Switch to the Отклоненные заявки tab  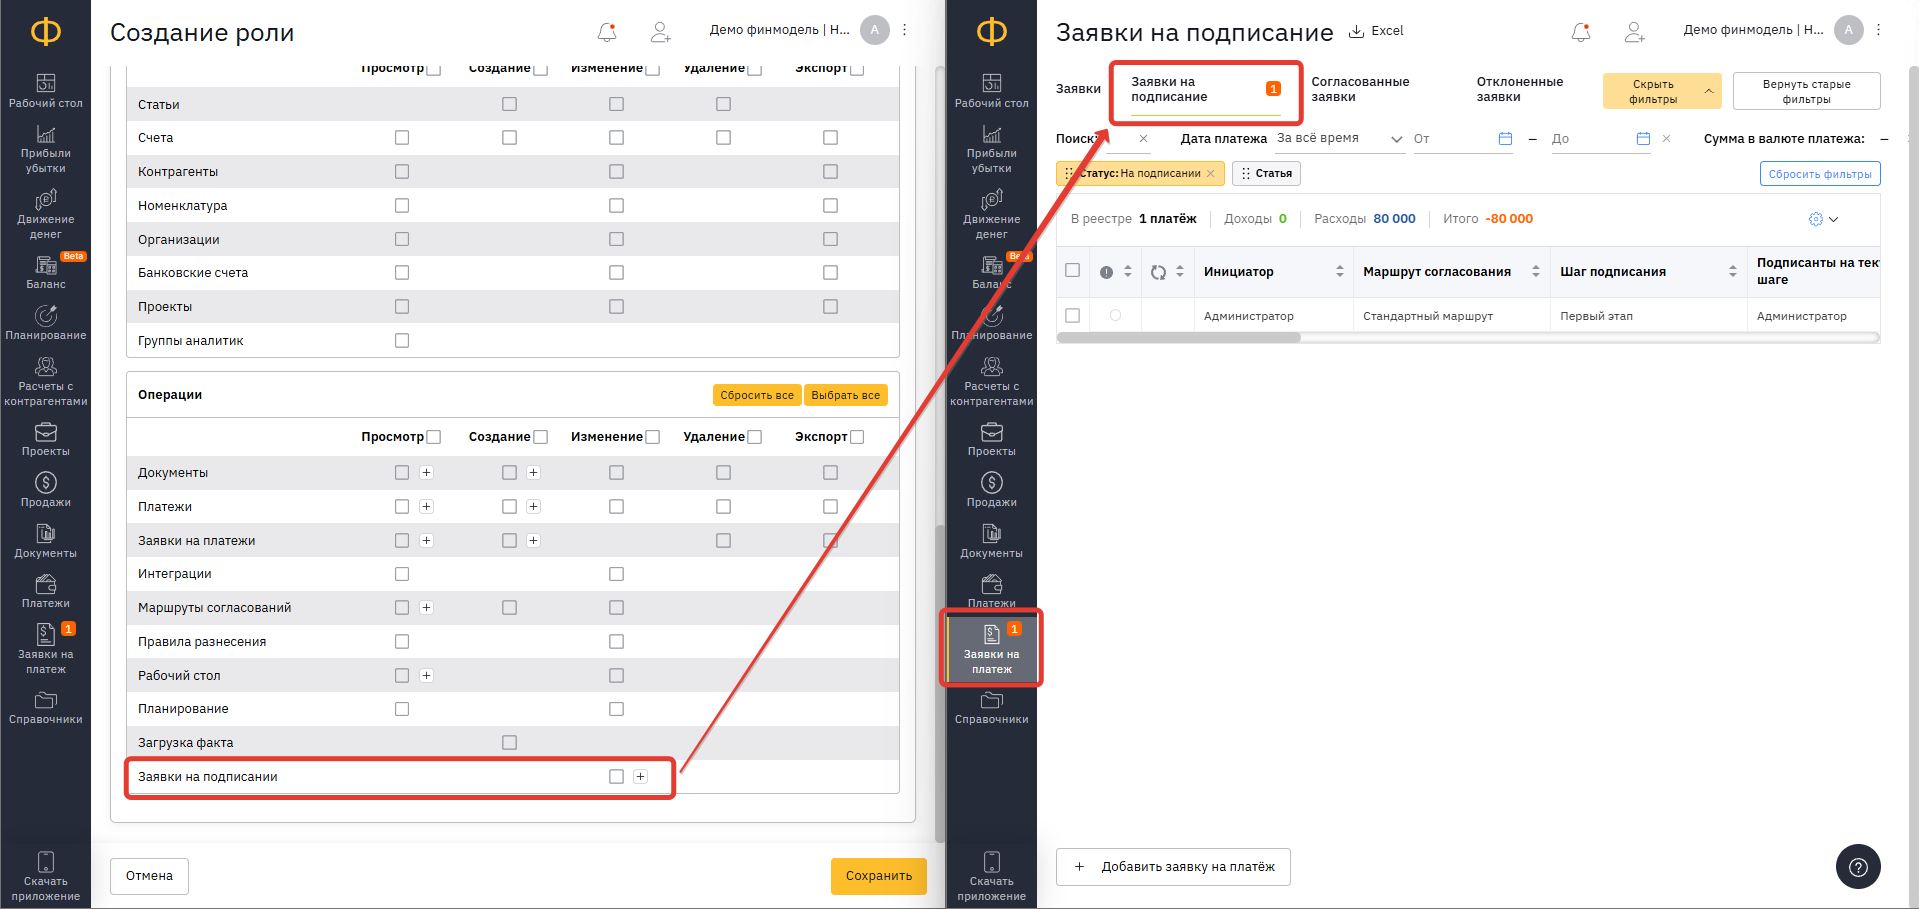pos(1520,90)
